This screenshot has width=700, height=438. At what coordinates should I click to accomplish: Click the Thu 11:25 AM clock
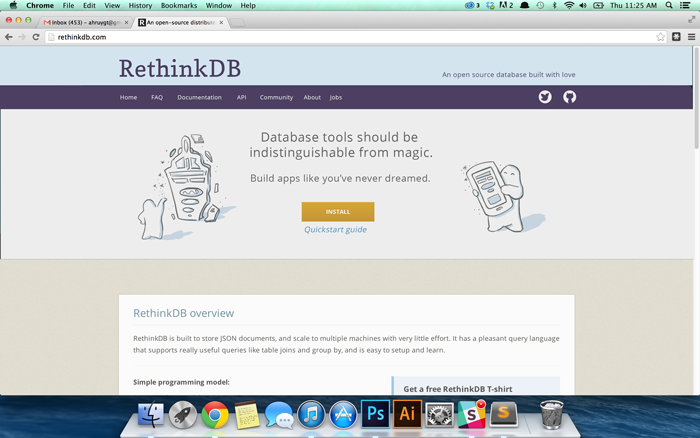pyautogui.click(x=633, y=5)
